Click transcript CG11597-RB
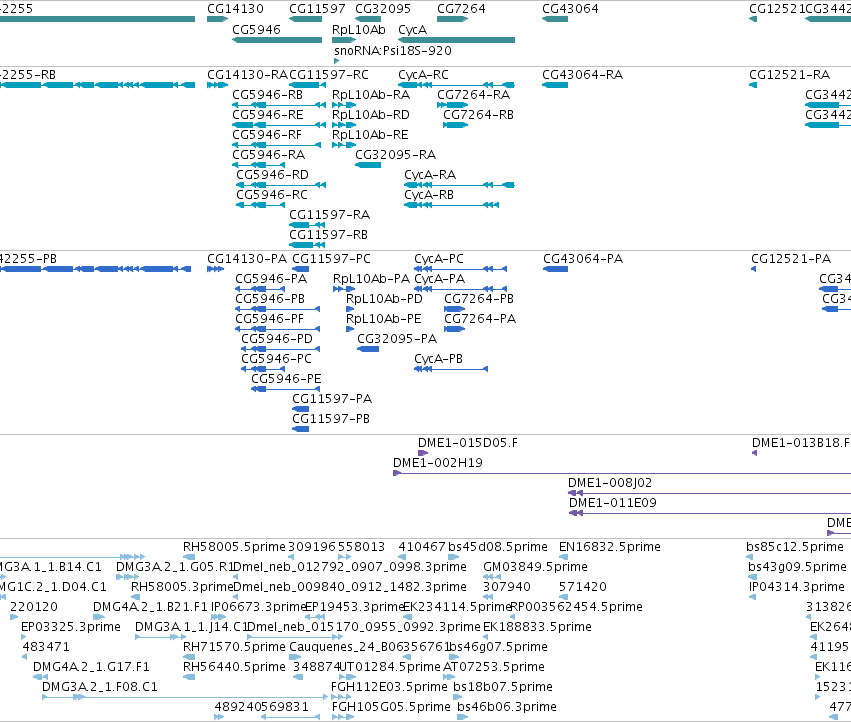Viewport: 851px width, 722px height. [x=328, y=235]
